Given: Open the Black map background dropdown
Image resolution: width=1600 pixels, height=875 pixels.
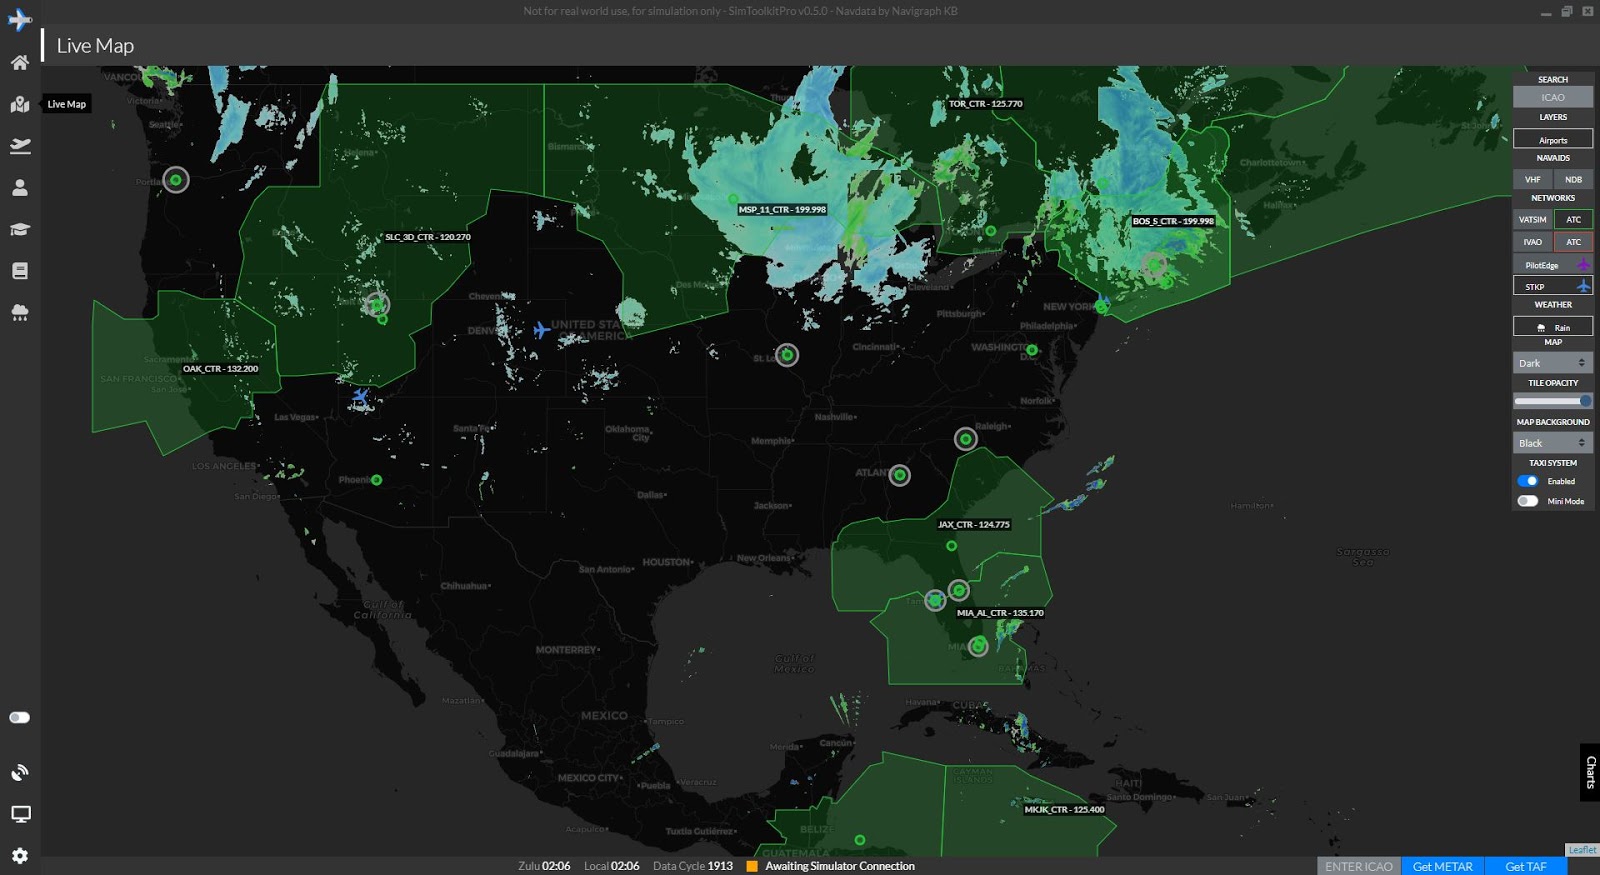Looking at the screenshot, I should click(1553, 443).
